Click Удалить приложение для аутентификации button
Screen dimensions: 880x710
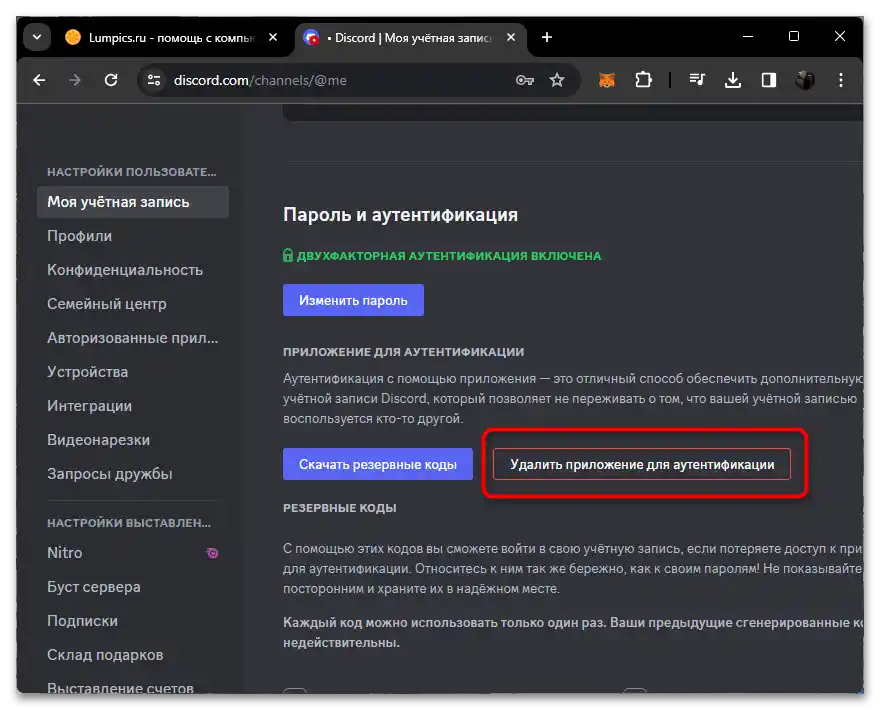[x=642, y=464]
